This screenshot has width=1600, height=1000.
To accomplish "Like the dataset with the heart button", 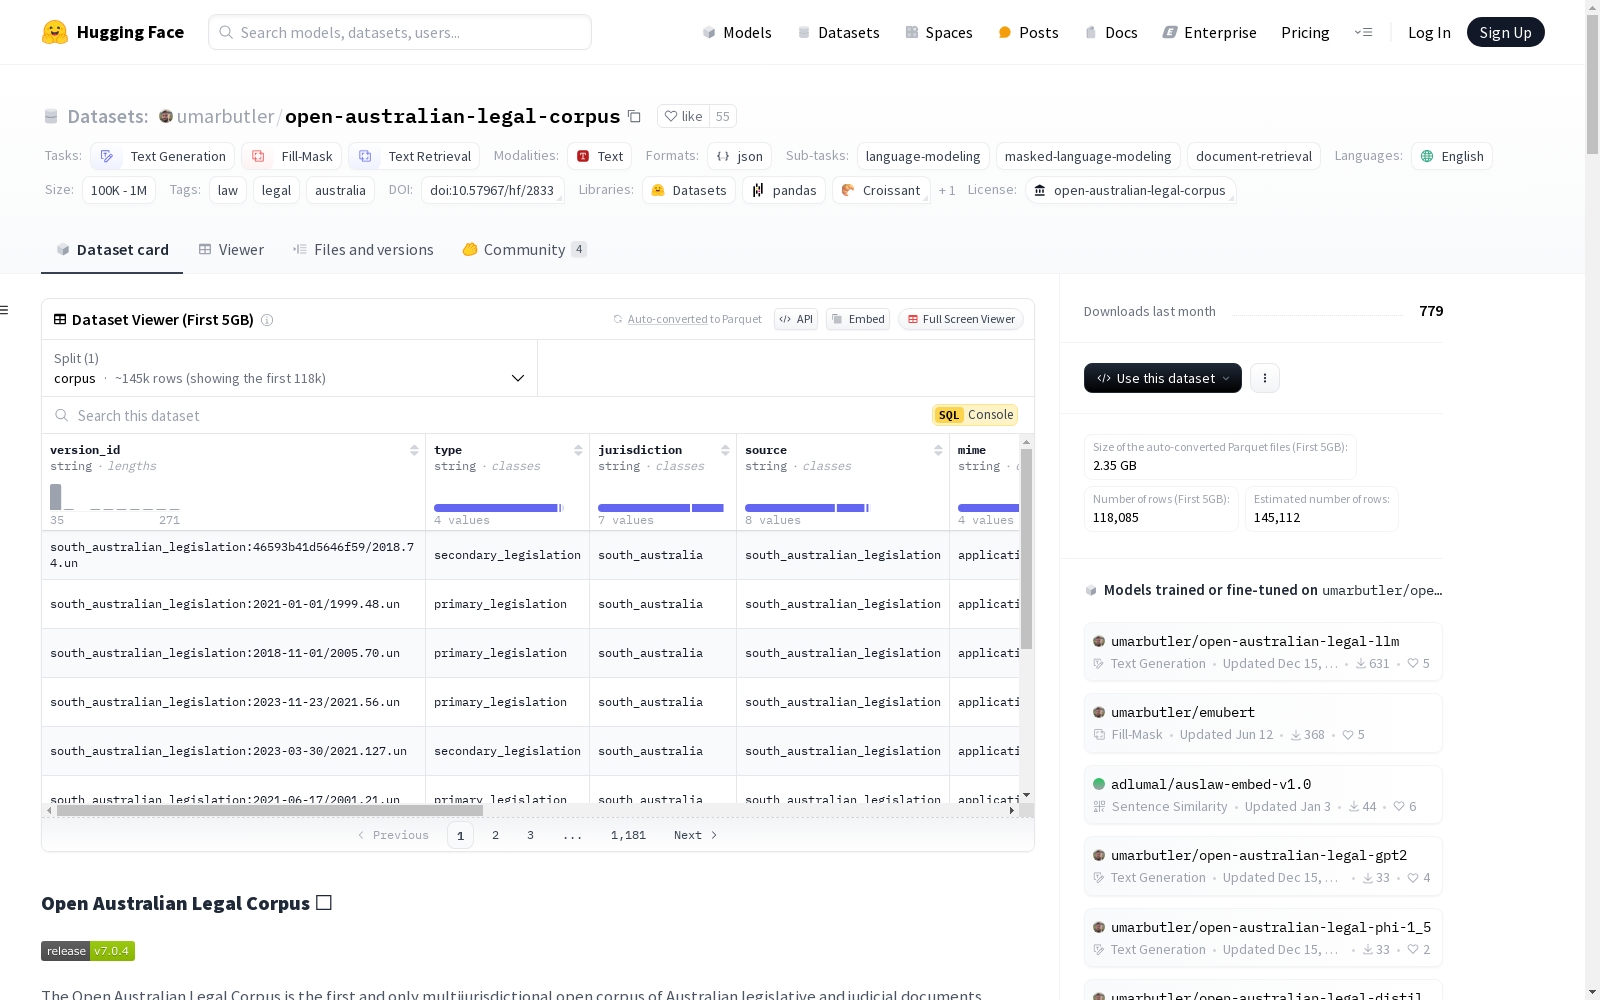I will 683,116.
